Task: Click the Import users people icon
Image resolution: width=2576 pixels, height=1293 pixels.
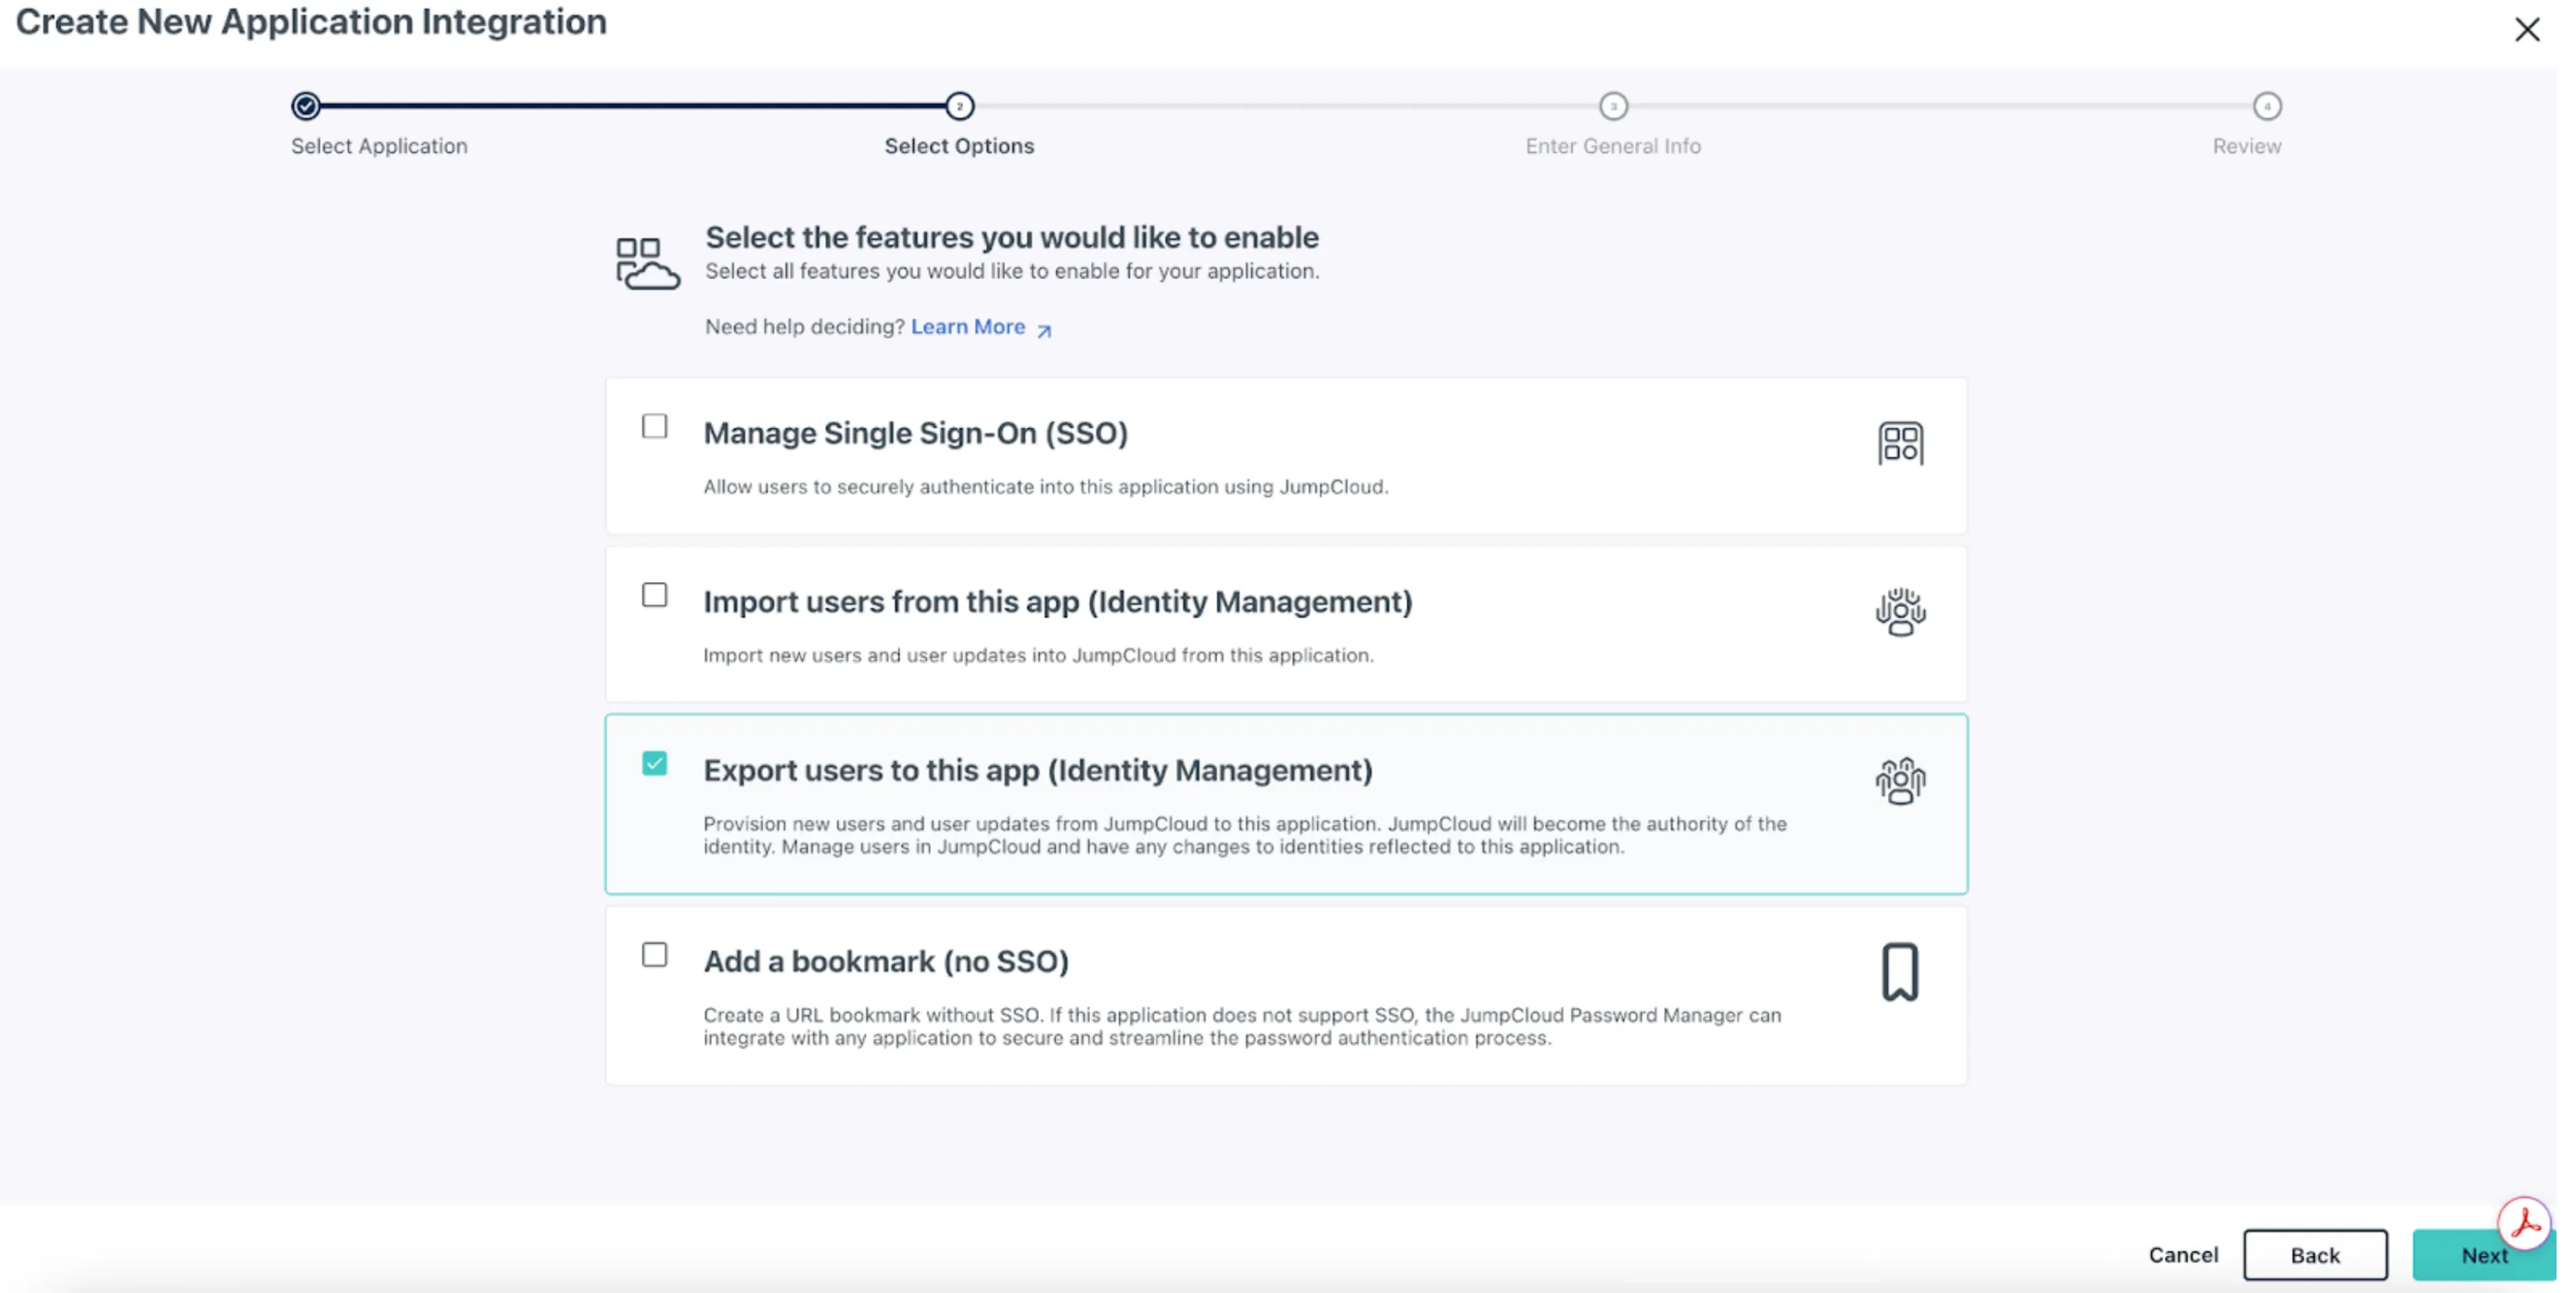Action: click(1900, 612)
